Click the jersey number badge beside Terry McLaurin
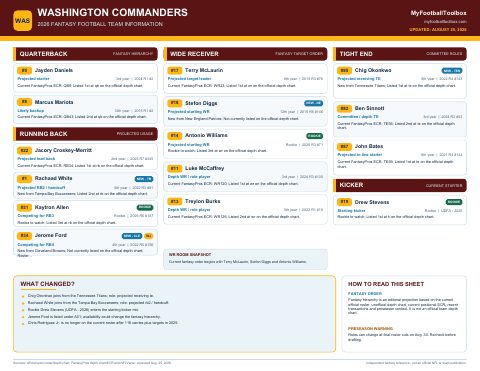 [175, 70]
